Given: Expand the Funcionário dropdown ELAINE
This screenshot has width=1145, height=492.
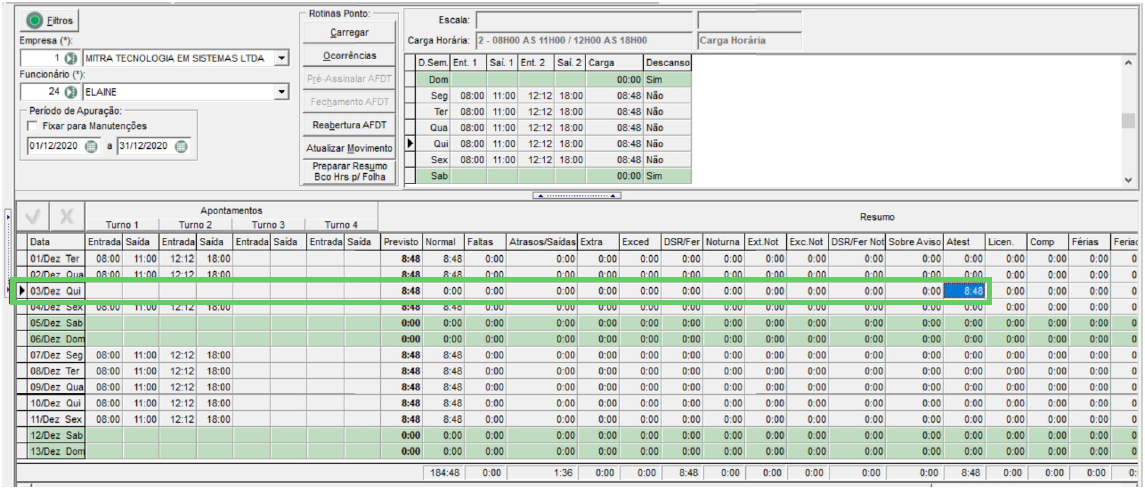Looking at the screenshot, I should pyautogui.click(x=283, y=92).
